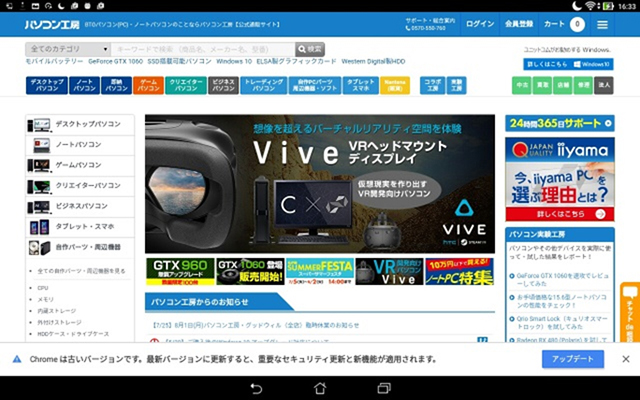The image size is (640, 400).
Task: Open the SUMMER FESTA promo banner
Action: [320, 271]
